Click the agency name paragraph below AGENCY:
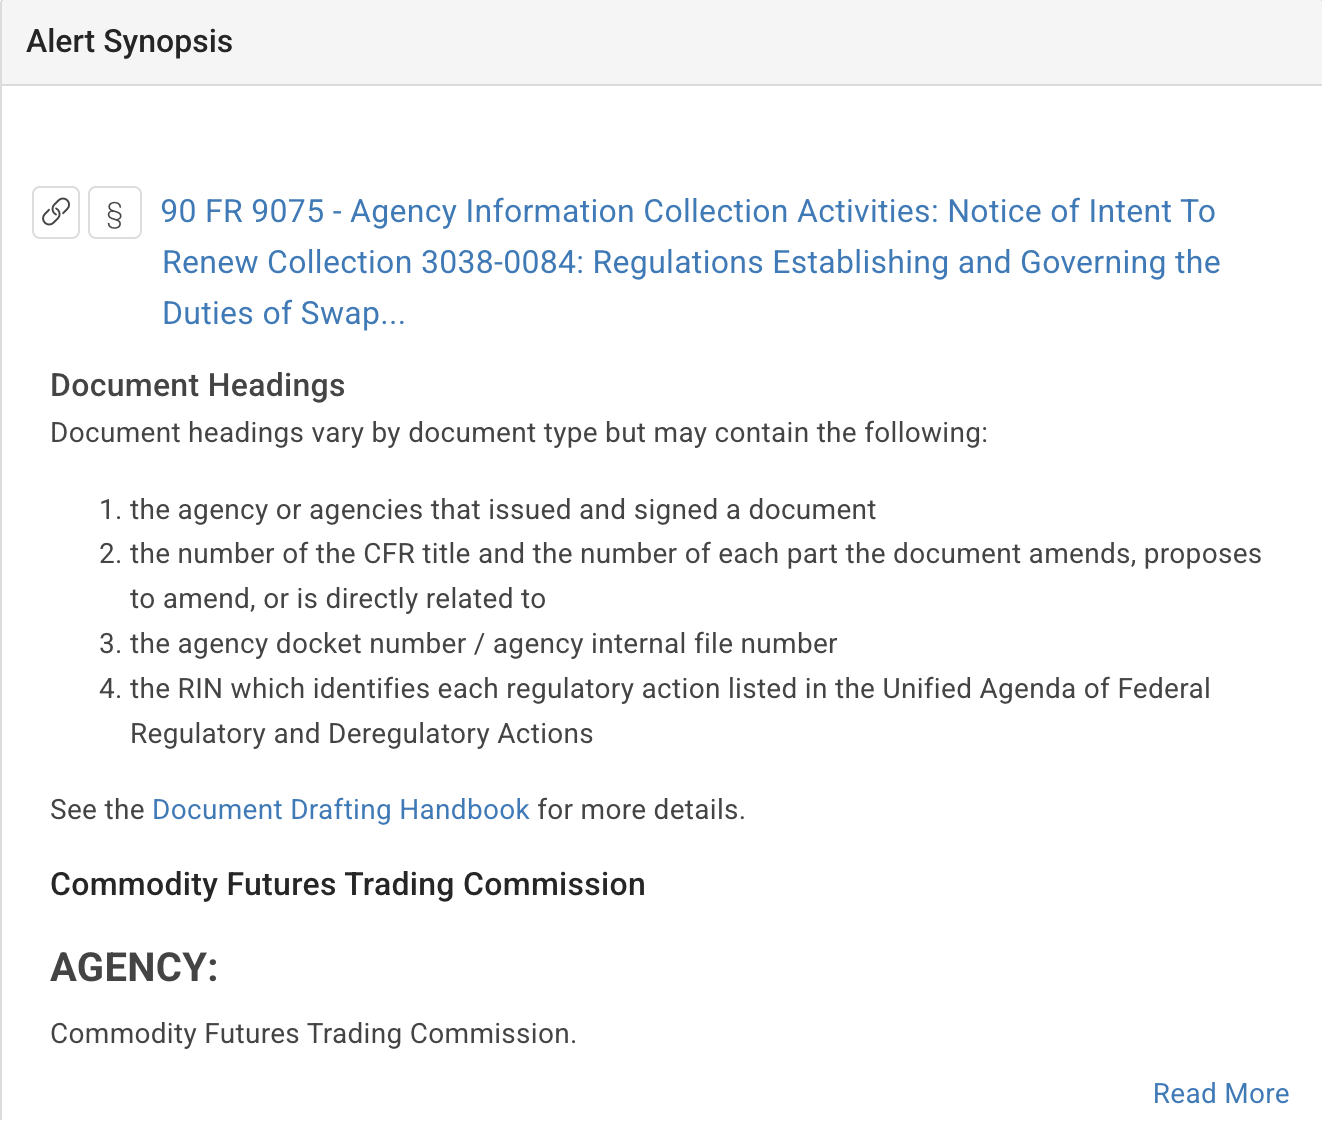1322x1144 pixels. click(x=313, y=1033)
